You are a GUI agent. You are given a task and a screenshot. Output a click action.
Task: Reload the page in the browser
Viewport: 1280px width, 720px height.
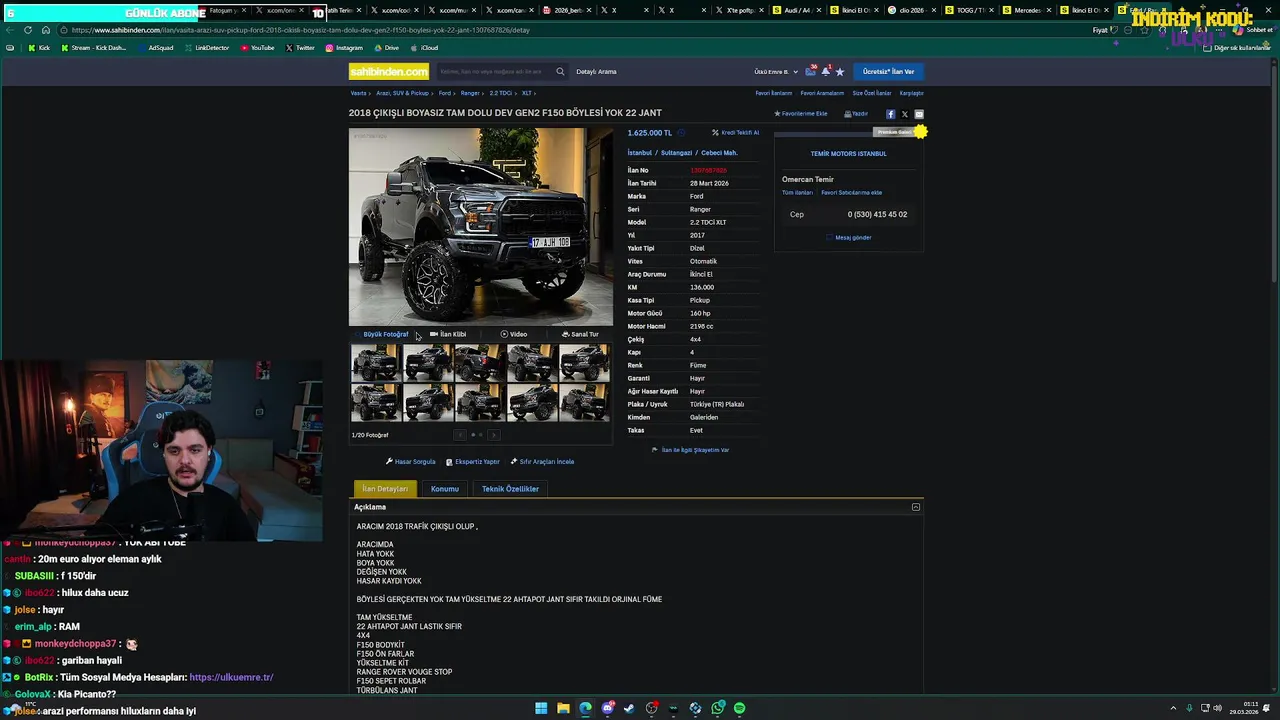(28, 30)
